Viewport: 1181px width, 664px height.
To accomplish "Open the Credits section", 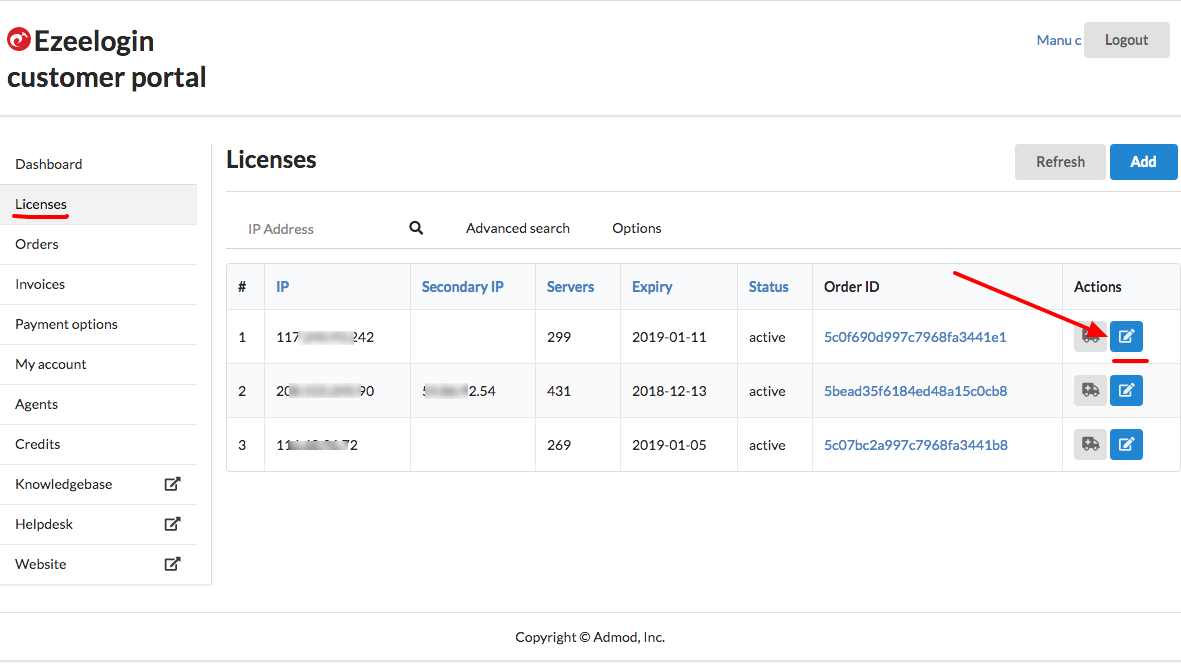I will click(99, 443).
